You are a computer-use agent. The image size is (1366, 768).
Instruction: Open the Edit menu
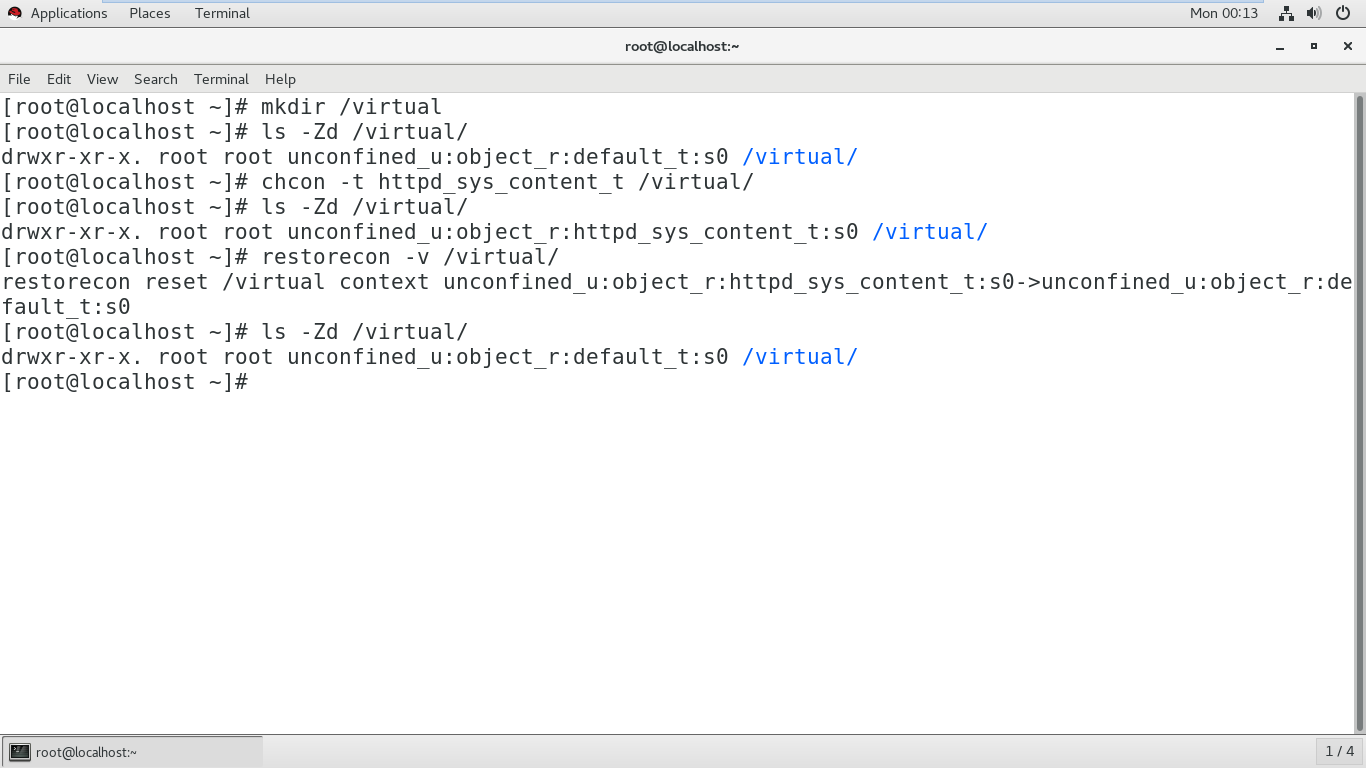click(x=59, y=79)
